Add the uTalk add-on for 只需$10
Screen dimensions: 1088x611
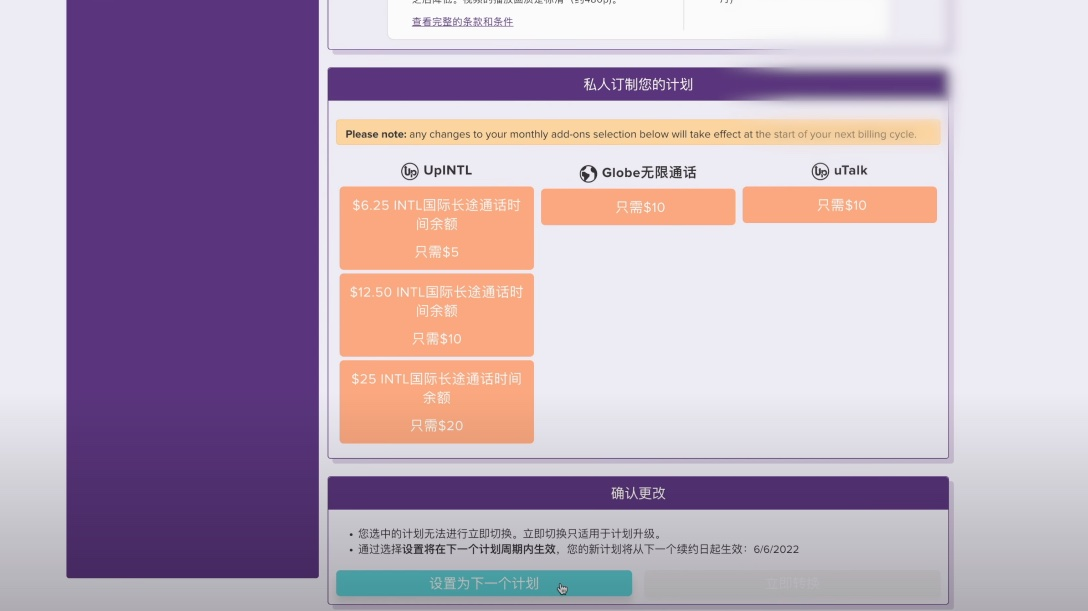[x=840, y=205]
